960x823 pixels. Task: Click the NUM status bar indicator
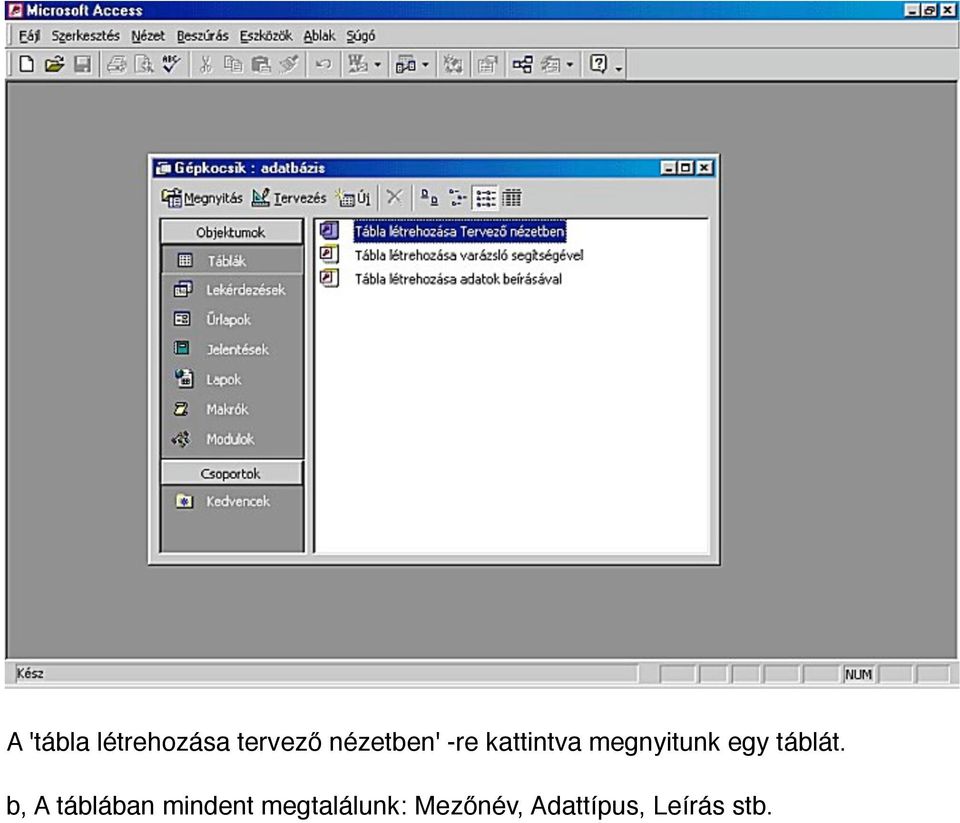click(x=858, y=674)
